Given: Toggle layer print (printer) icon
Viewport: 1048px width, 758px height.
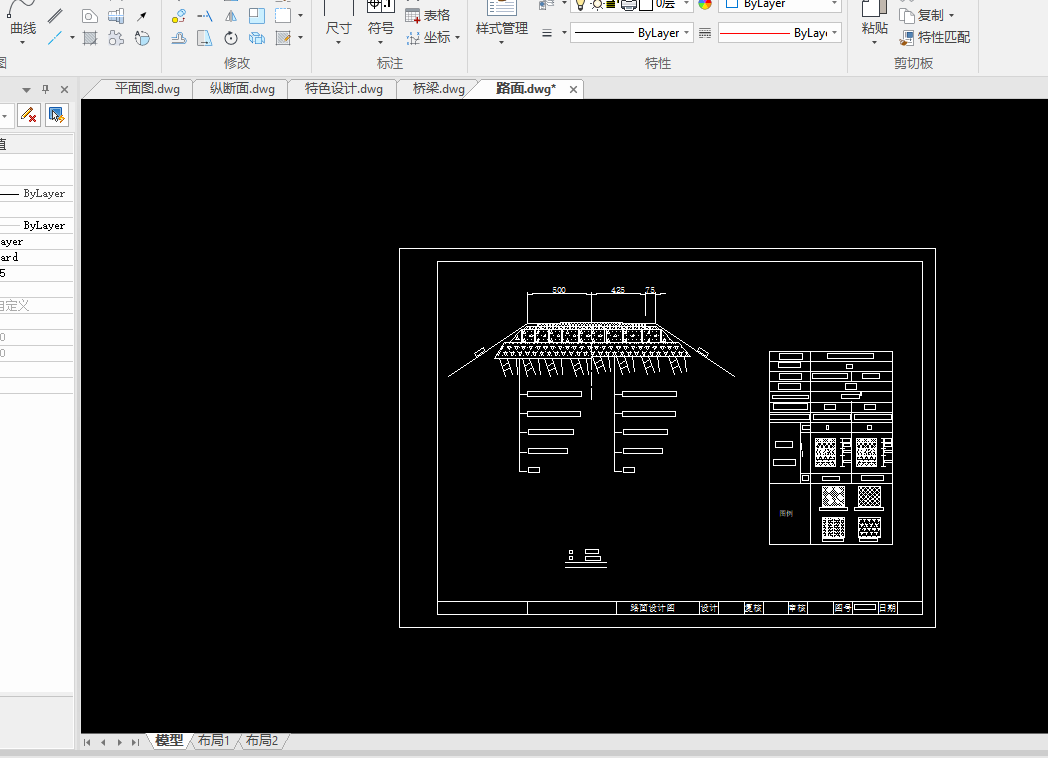Looking at the screenshot, I should point(629,5).
